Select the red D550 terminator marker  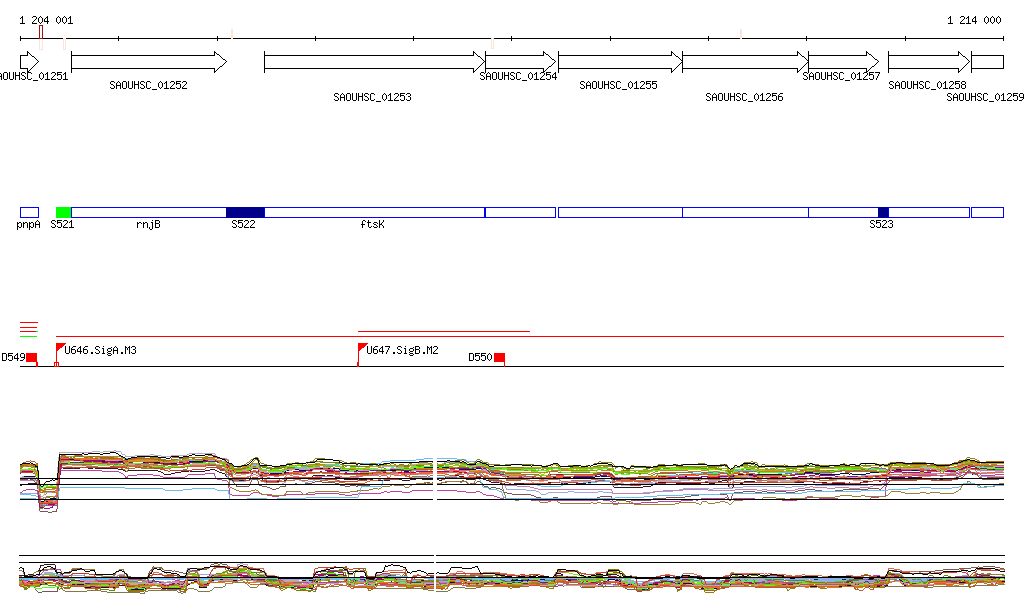point(499,357)
